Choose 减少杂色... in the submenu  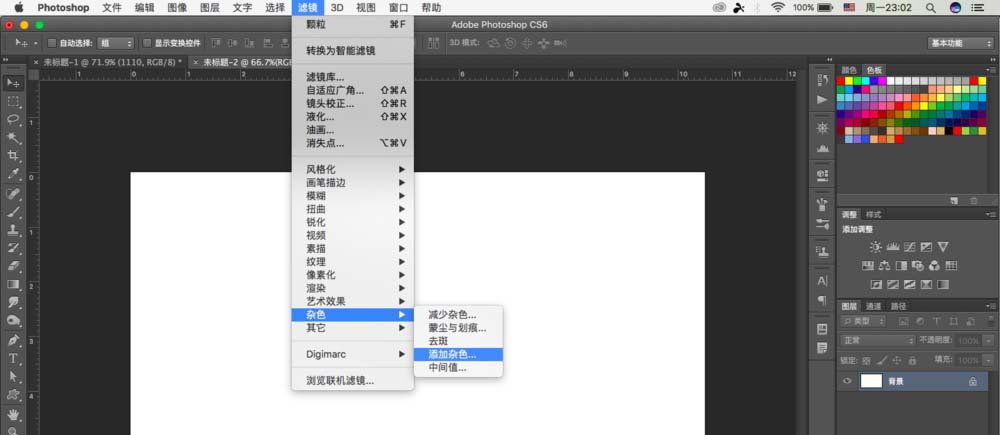click(459, 314)
